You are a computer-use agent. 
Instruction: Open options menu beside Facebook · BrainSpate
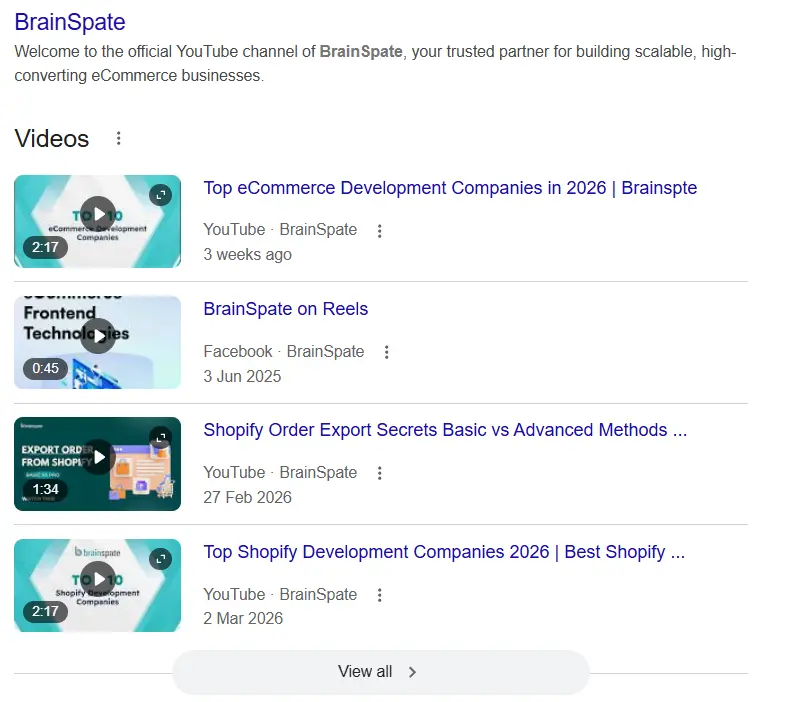tap(386, 352)
